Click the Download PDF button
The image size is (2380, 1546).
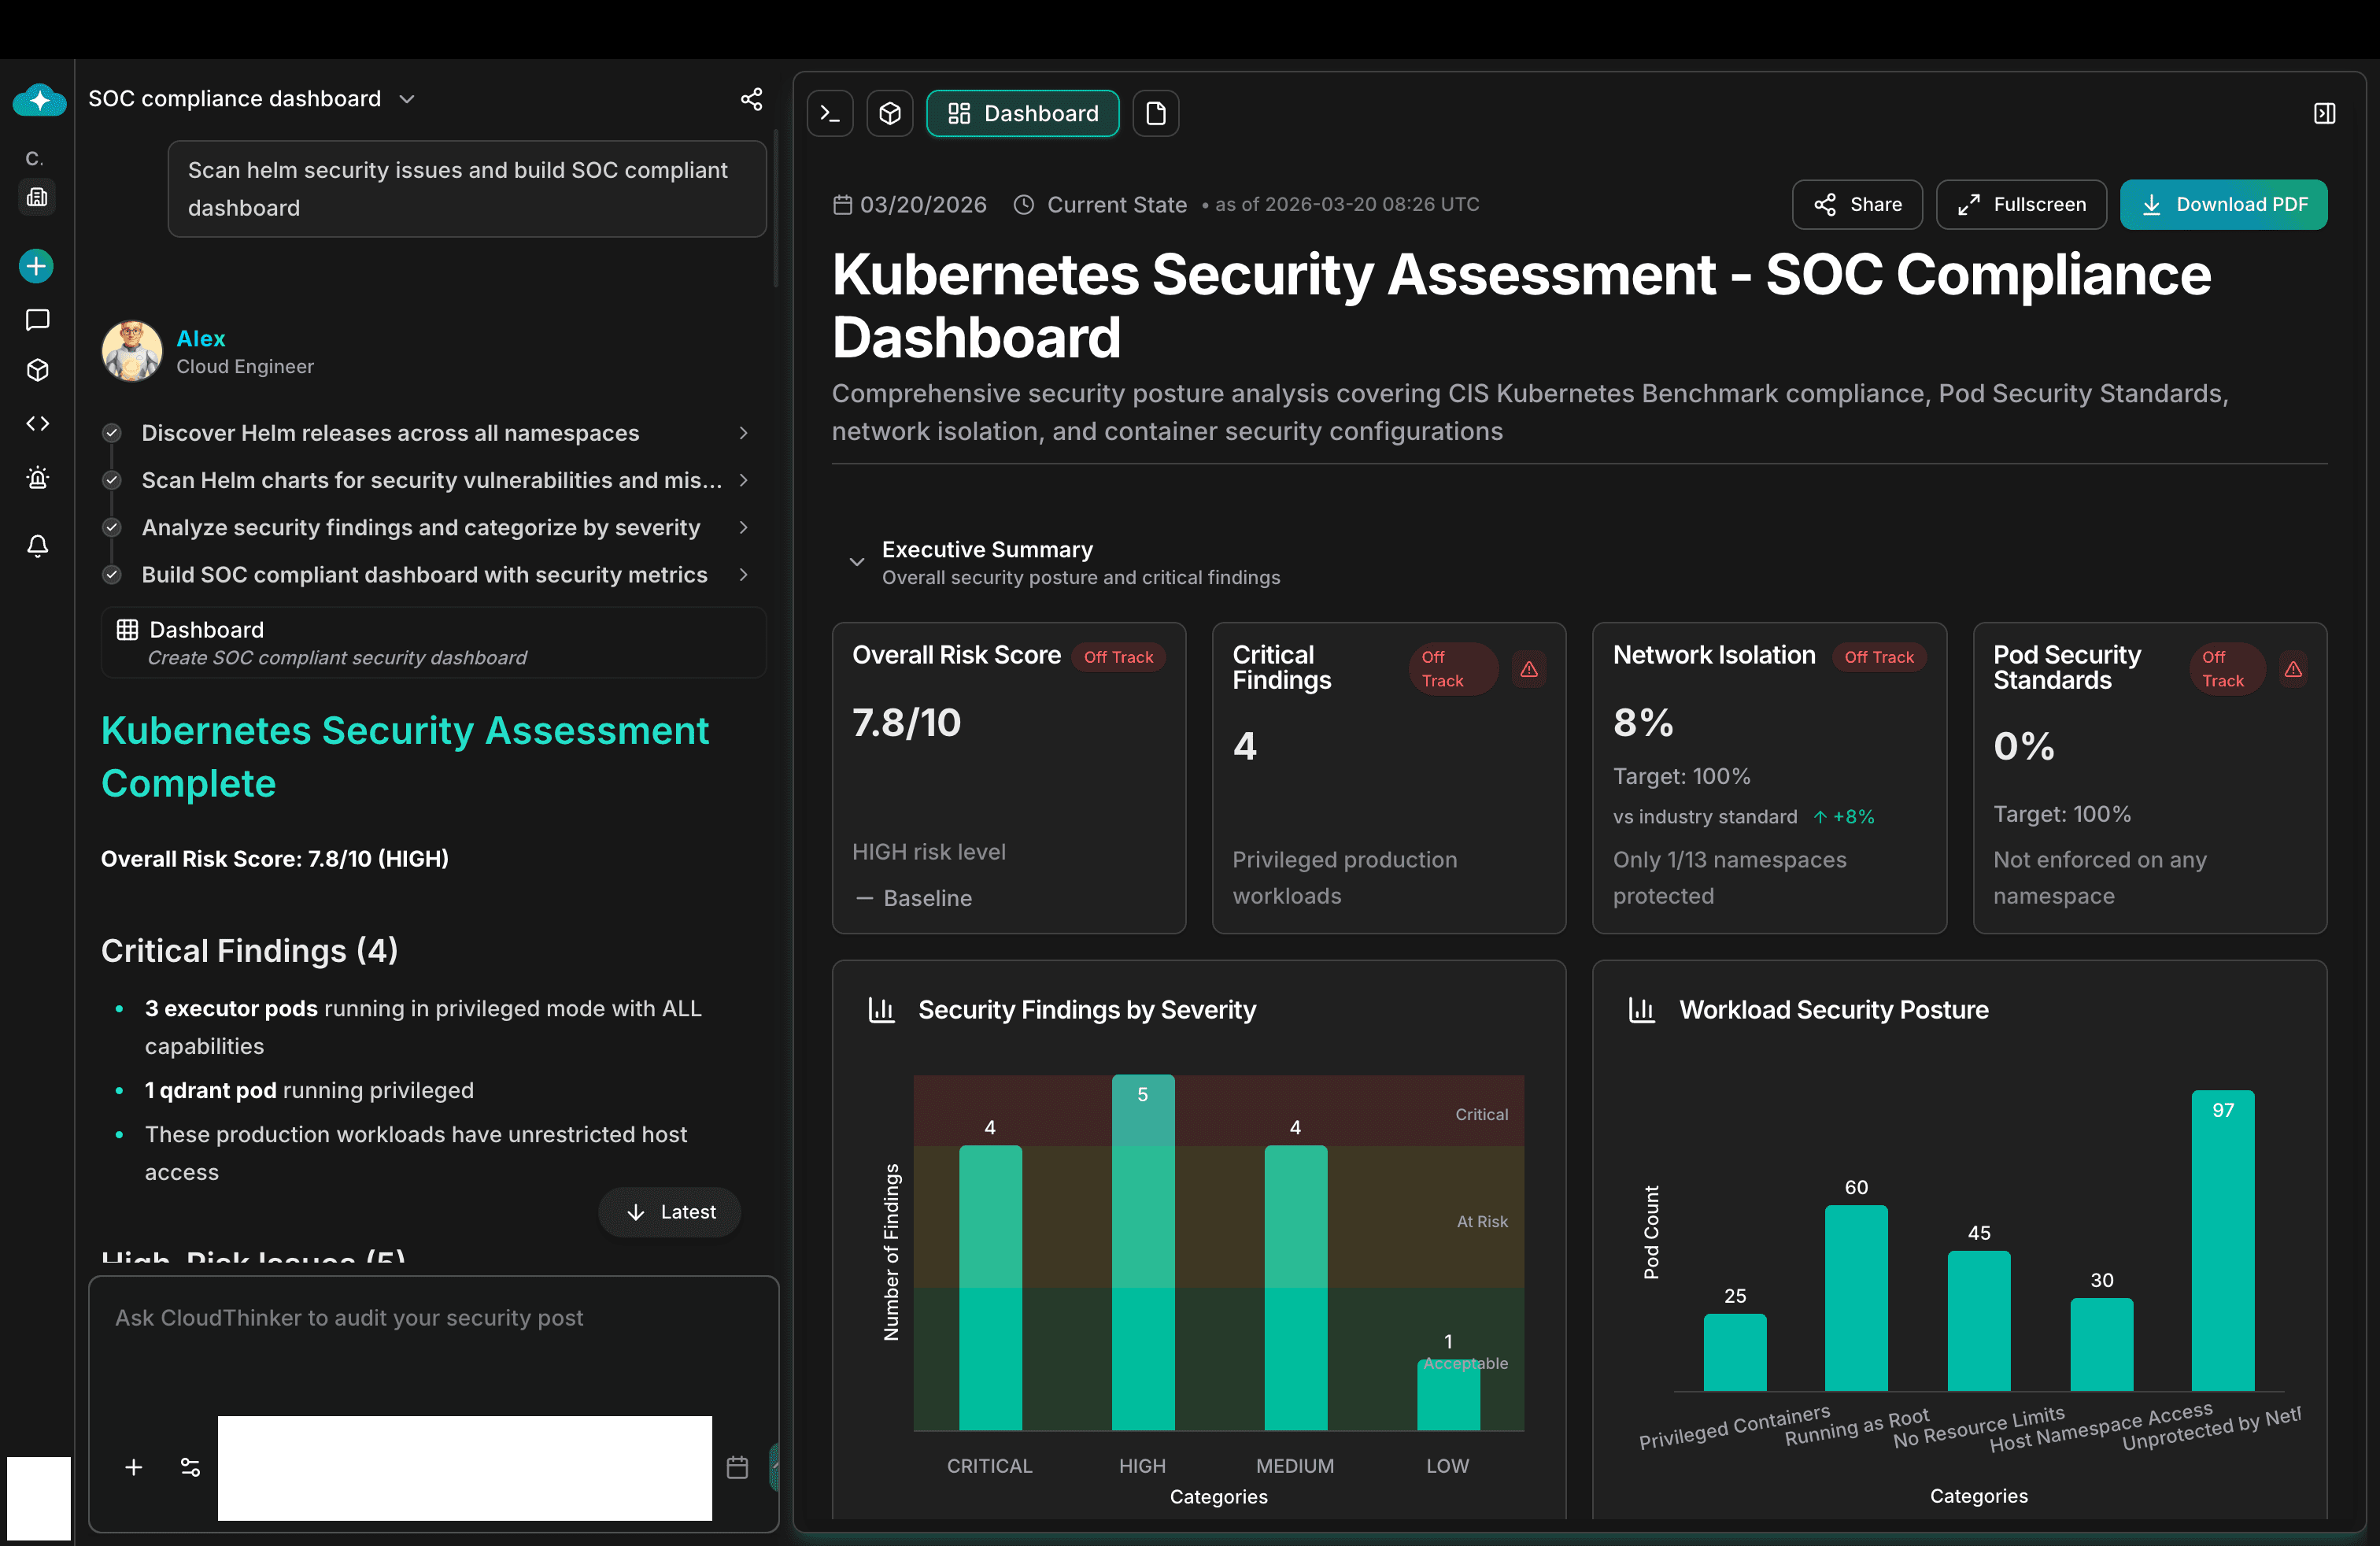(x=2224, y=204)
